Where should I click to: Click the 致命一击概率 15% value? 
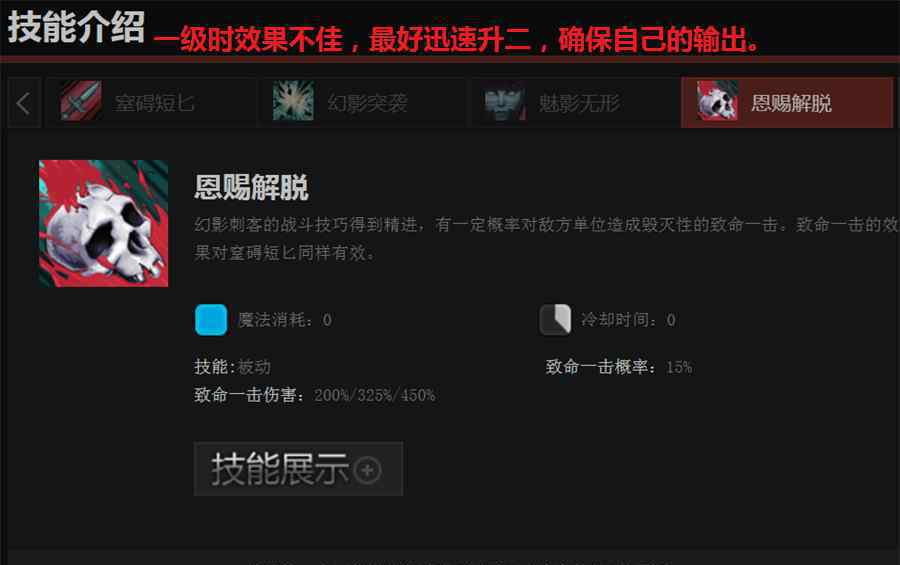pos(679,367)
